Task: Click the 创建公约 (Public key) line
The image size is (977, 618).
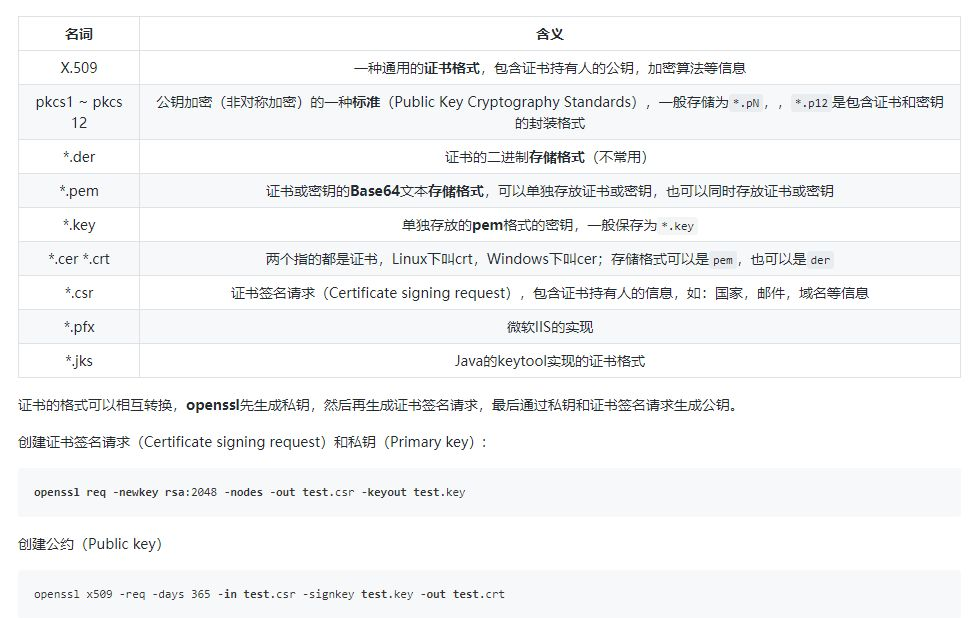Action: pos(90,544)
